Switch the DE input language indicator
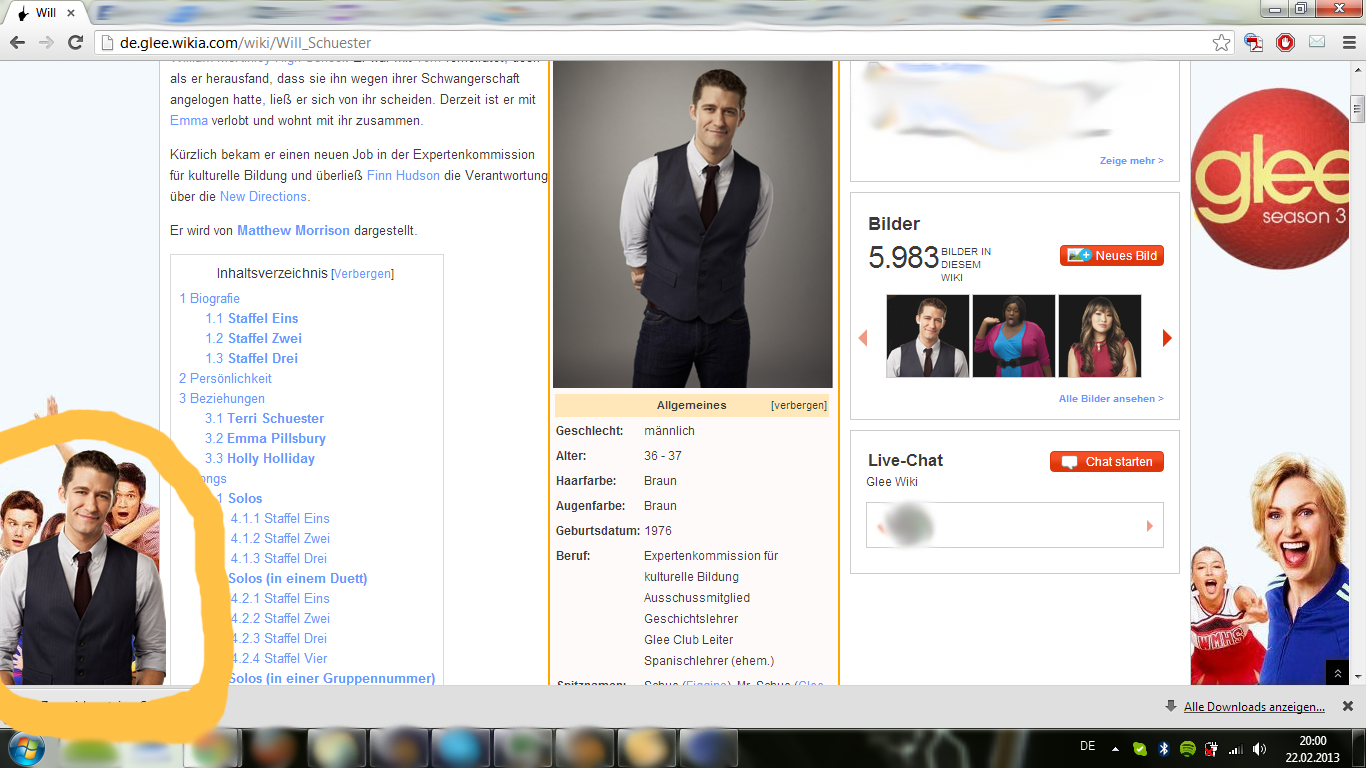This screenshot has width=1366, height=768. tap(1088, 746)
